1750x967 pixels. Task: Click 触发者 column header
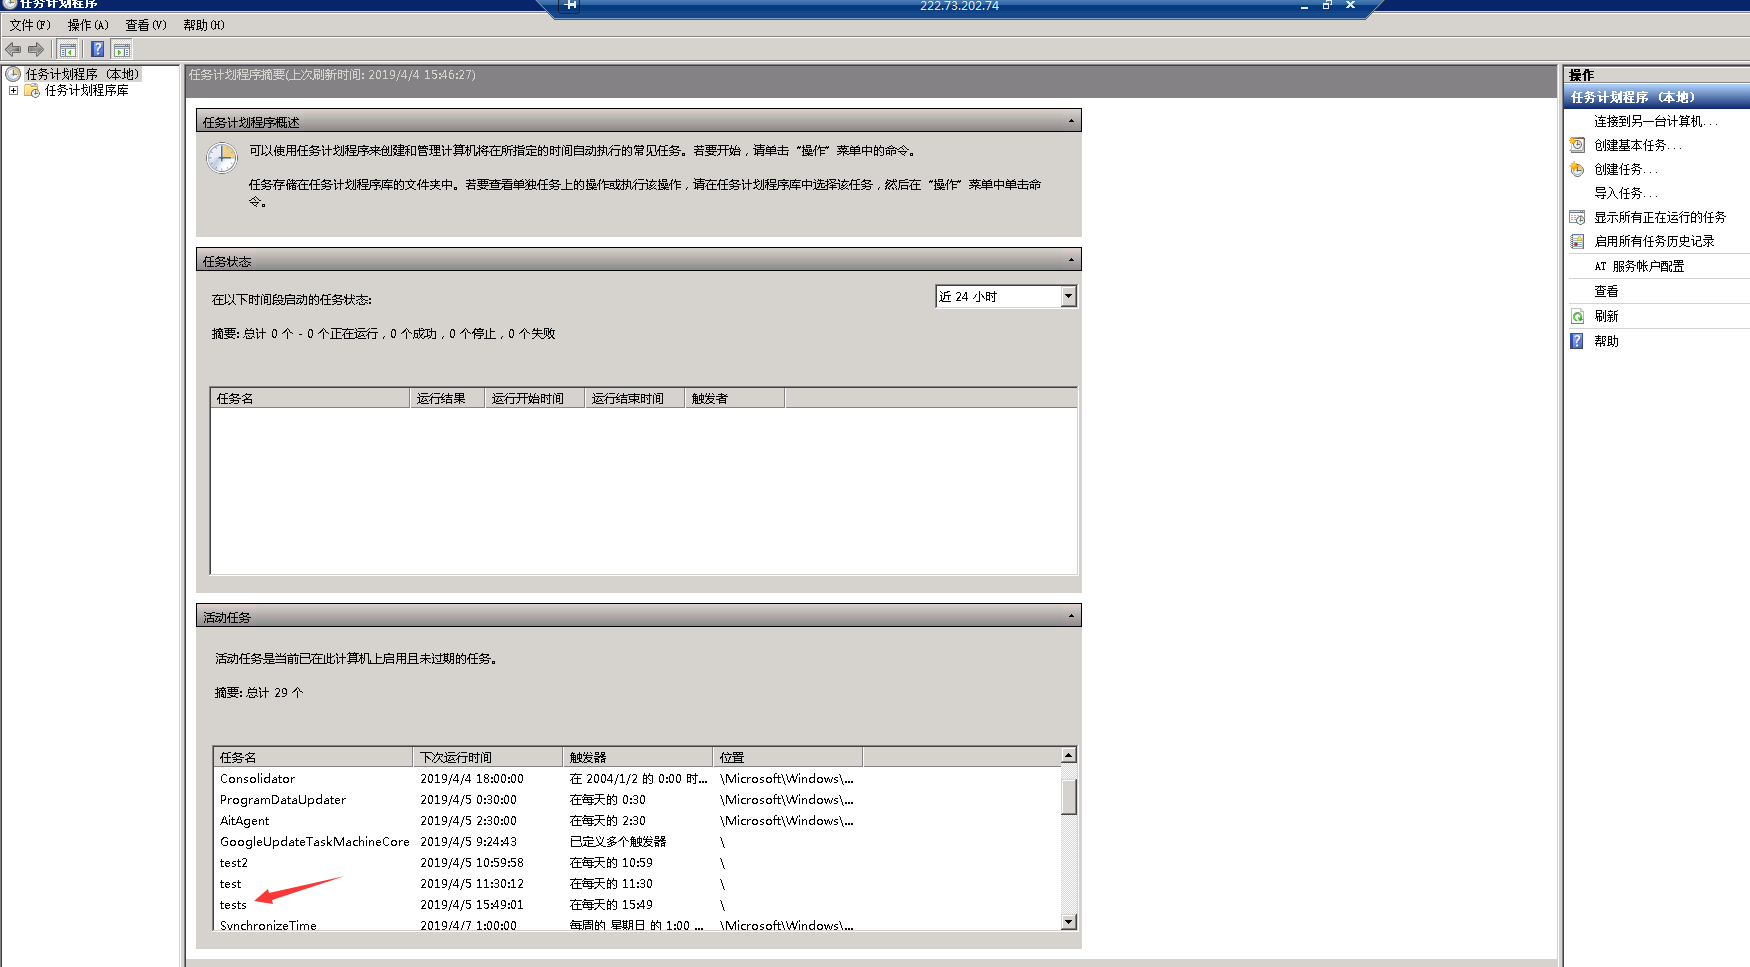coord(735,398)
